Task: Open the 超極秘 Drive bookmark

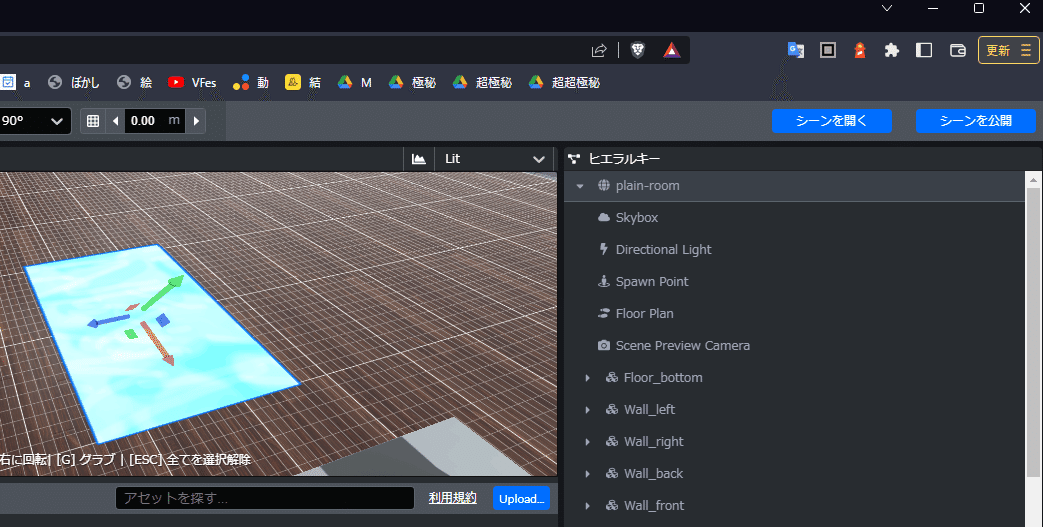Action: pyautogui.click(x=482, y=83)
